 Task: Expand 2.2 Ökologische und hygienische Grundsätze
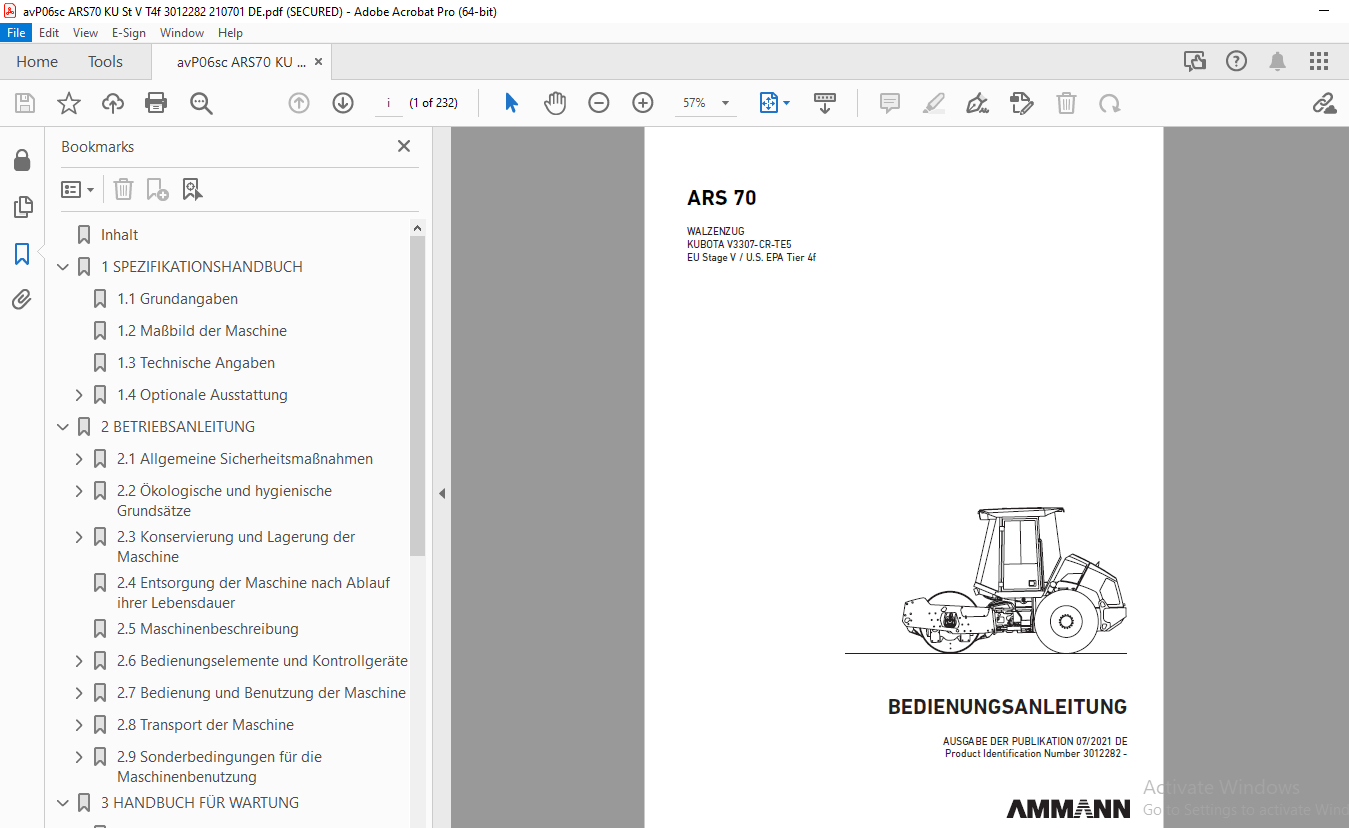(x=79, y=491)
